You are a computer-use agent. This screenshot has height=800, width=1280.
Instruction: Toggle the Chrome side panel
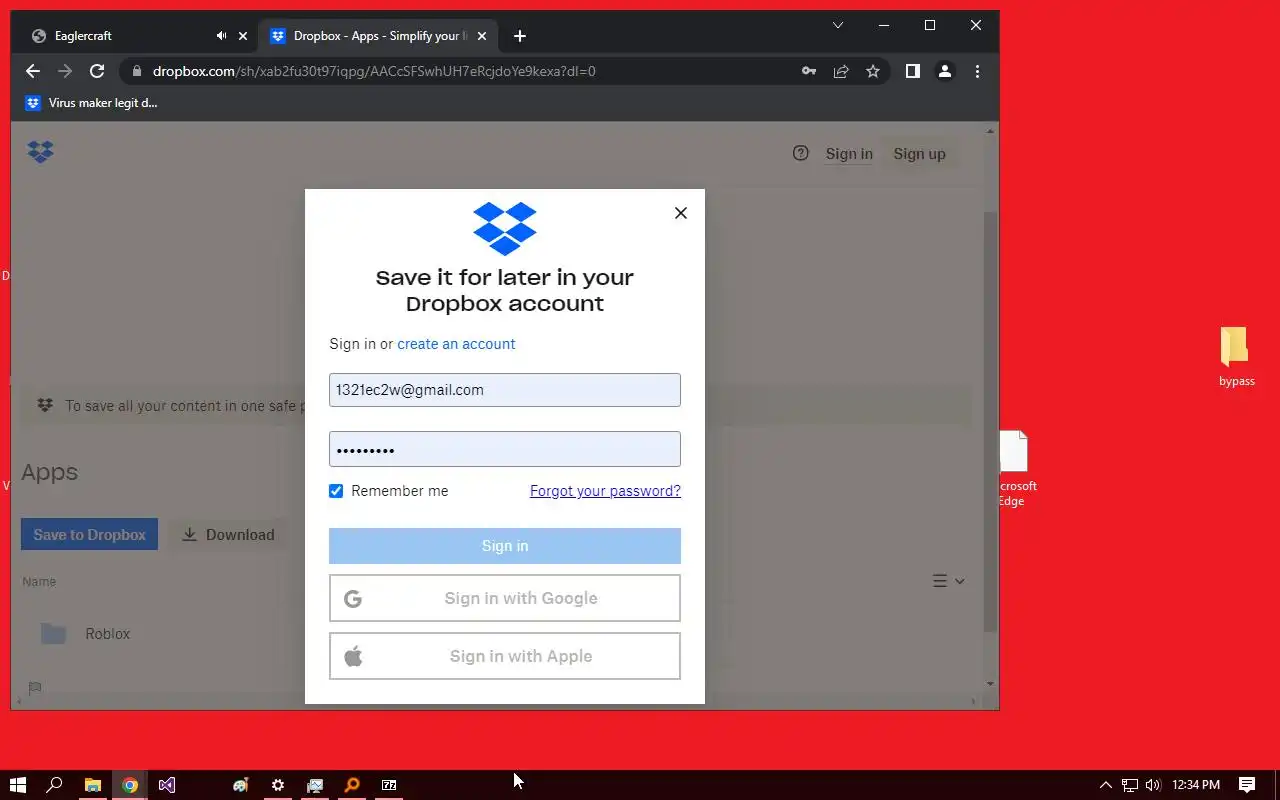point(912,71)
